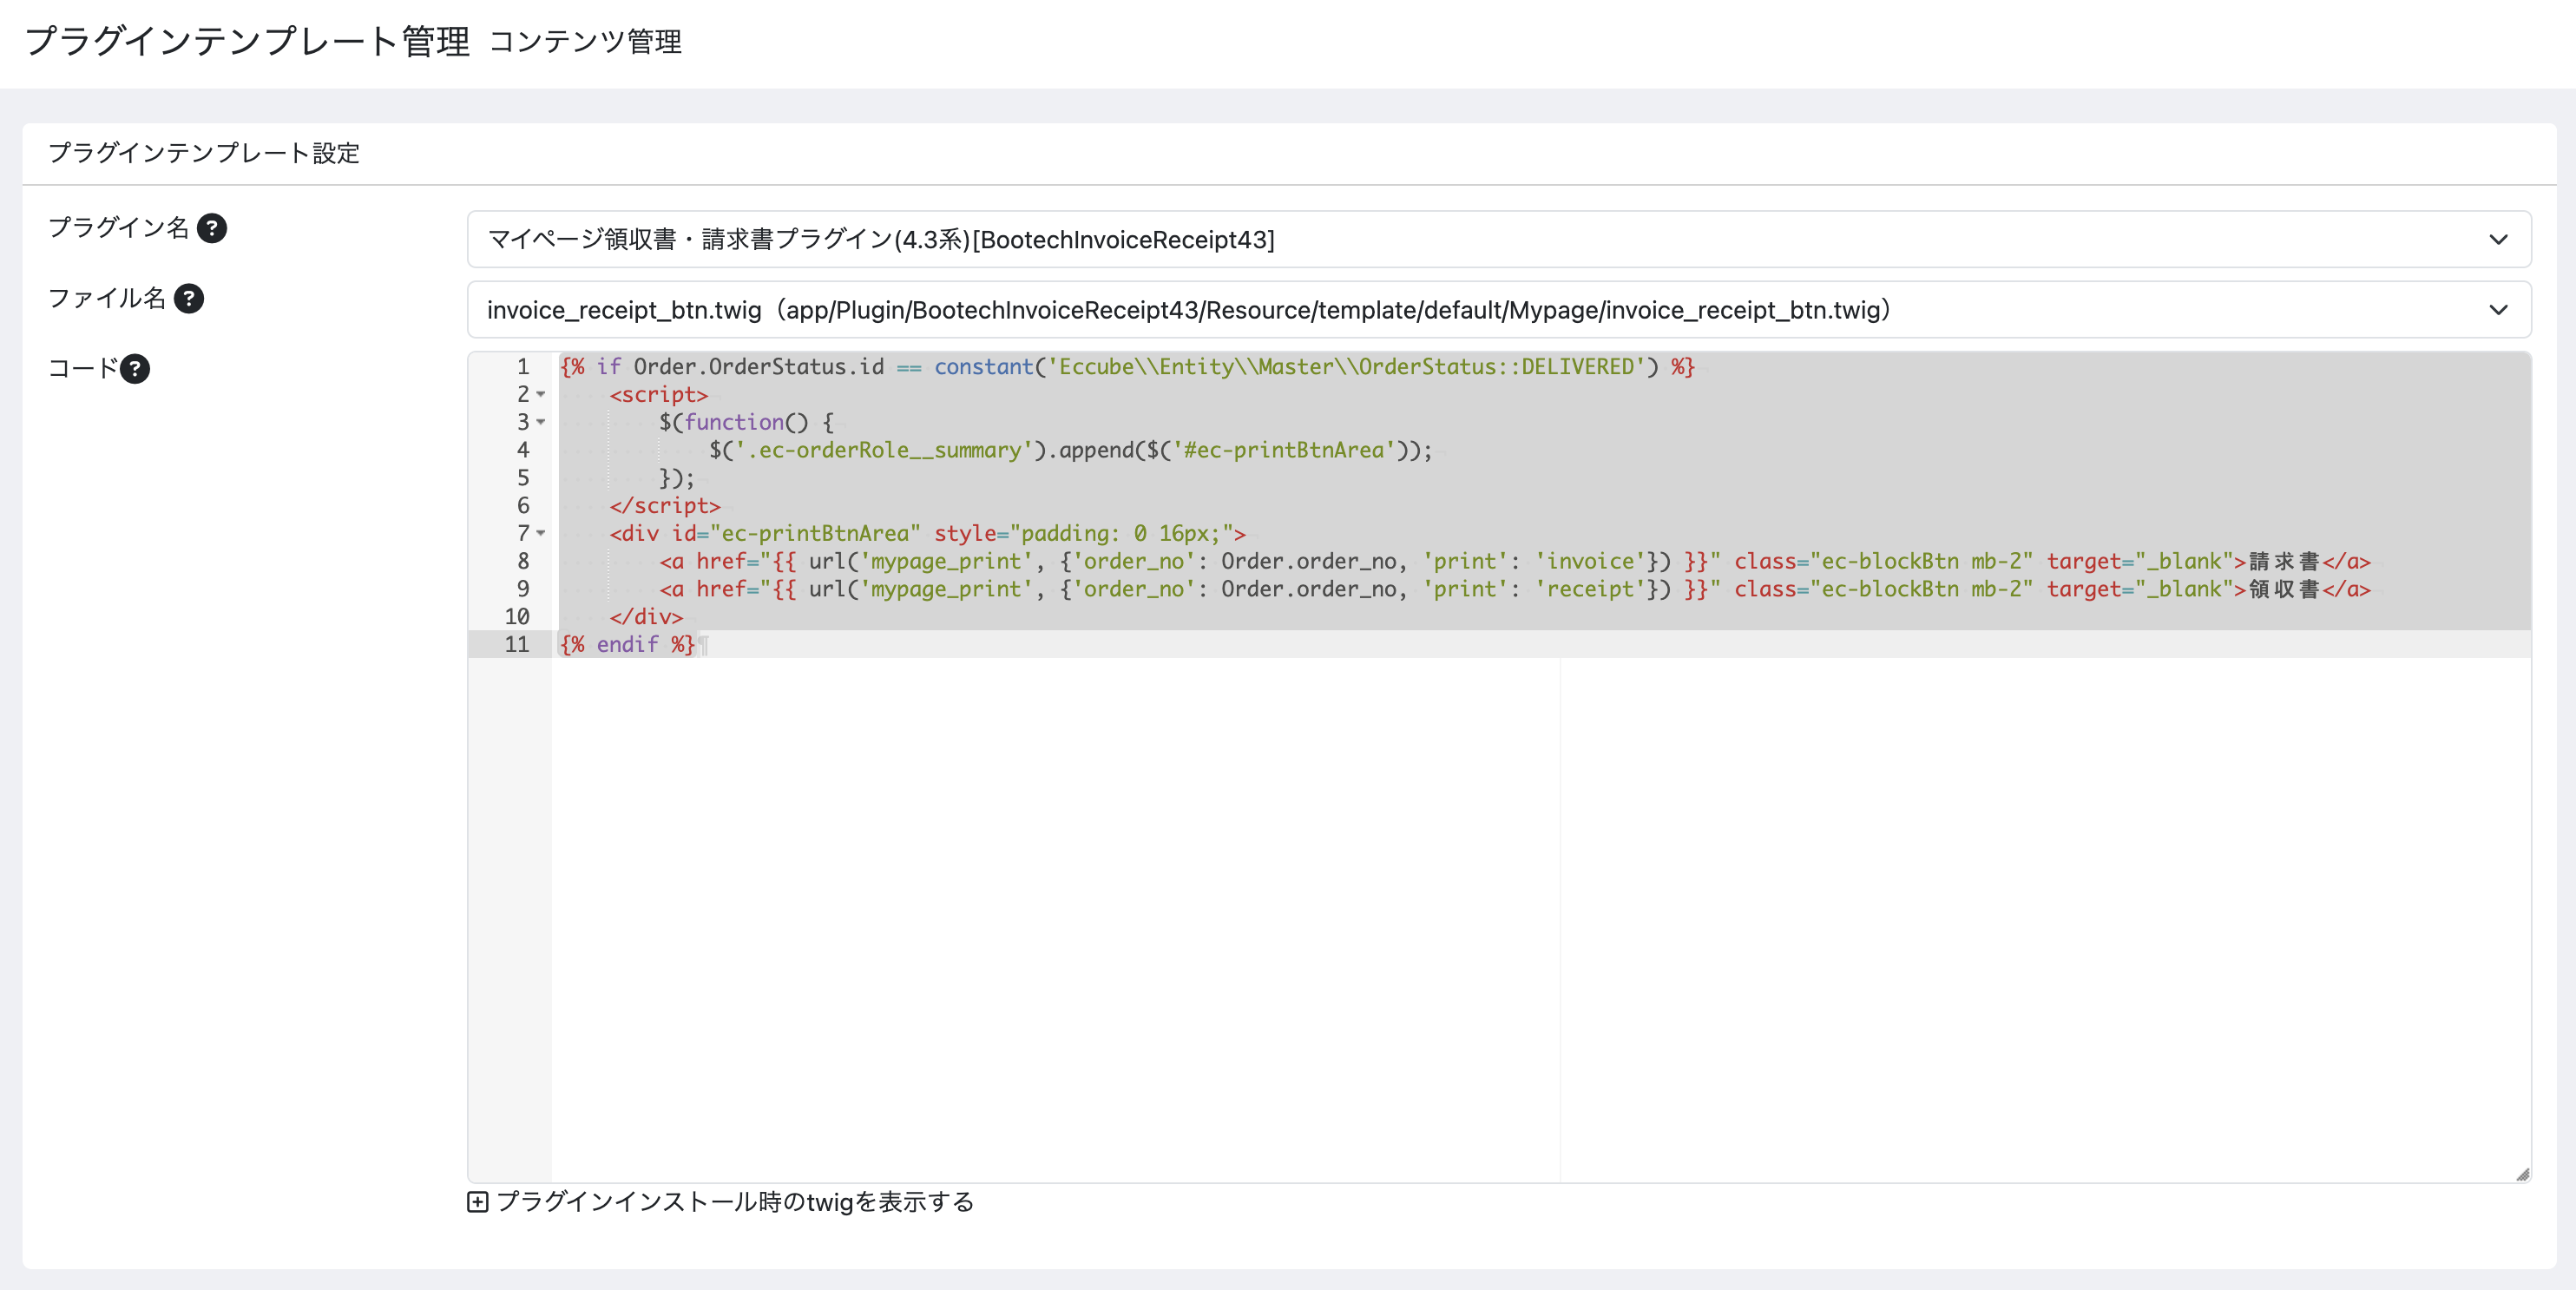Click プラグインテンプレート設定 panel header
The image size is (2576, 1290).
(x=204, y=154)
